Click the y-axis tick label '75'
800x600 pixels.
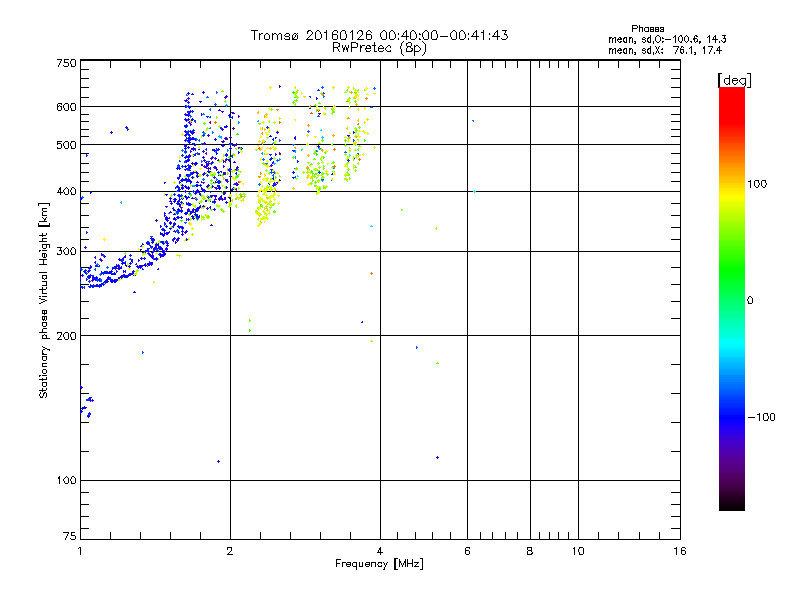pos(70,536)
